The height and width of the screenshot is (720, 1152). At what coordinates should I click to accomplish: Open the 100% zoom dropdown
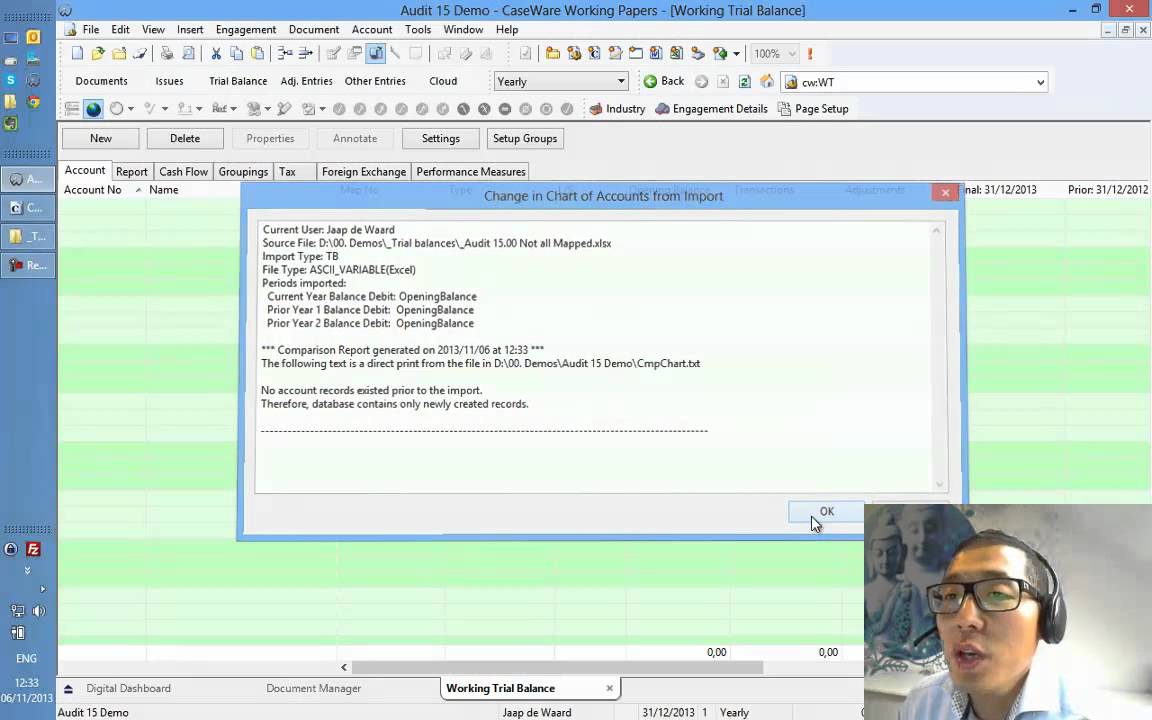click(792, 54)
